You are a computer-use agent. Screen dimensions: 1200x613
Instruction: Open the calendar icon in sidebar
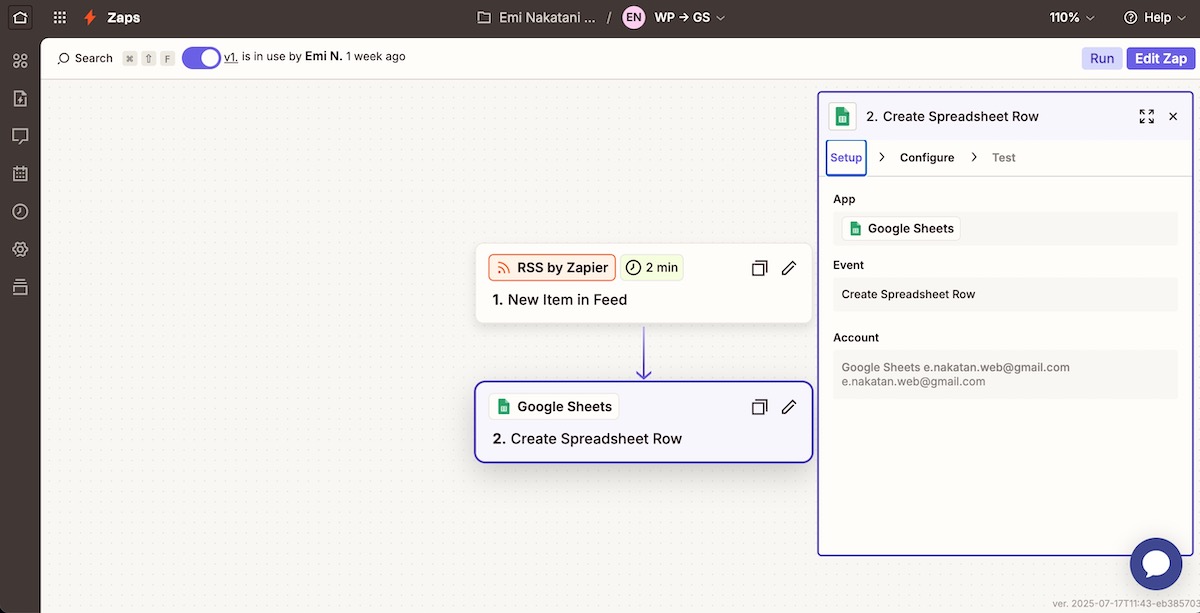point(20,173)
